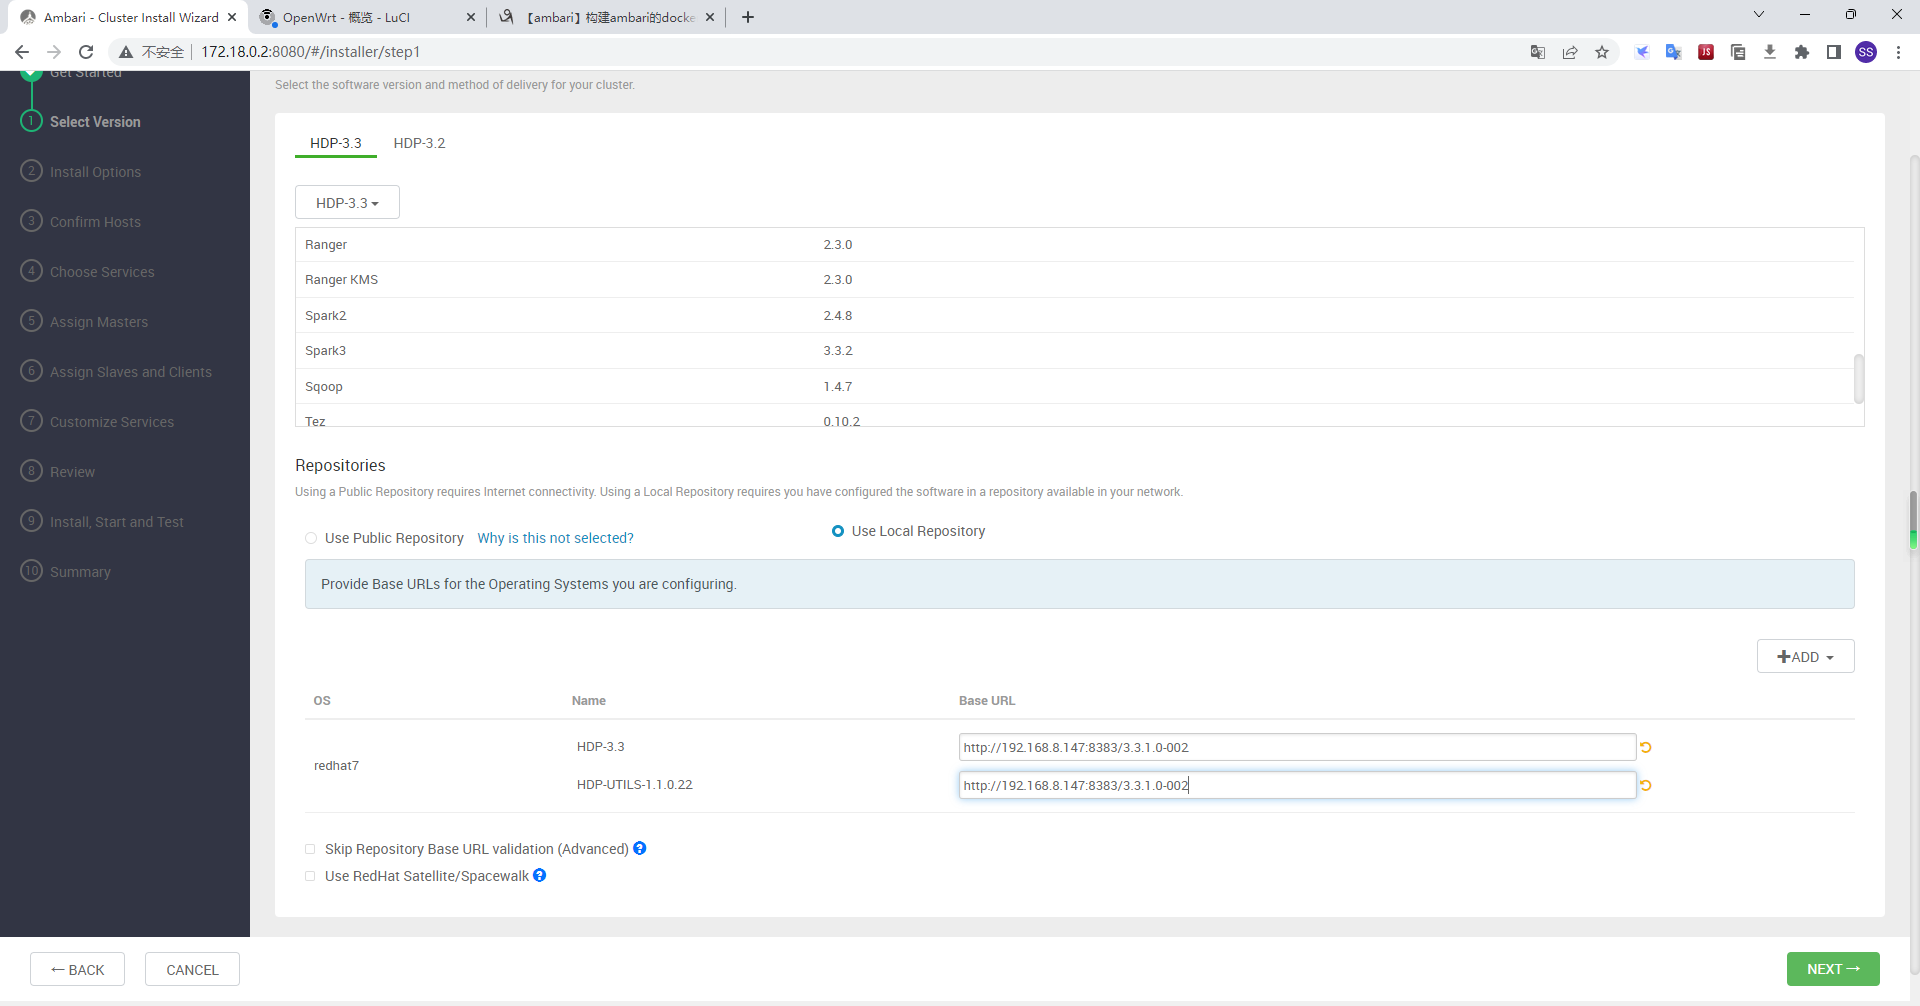Screen dimensions: 1920x1006
Task: Open the extensions puzzle icon
Action: (x=1802, y=52)
